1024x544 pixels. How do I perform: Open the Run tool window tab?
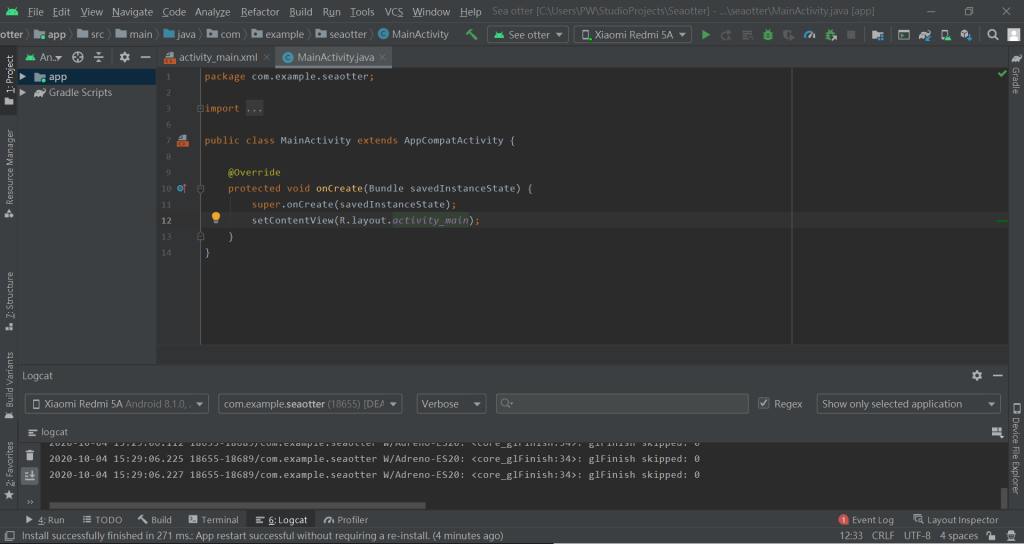click(x=45, y=520)
